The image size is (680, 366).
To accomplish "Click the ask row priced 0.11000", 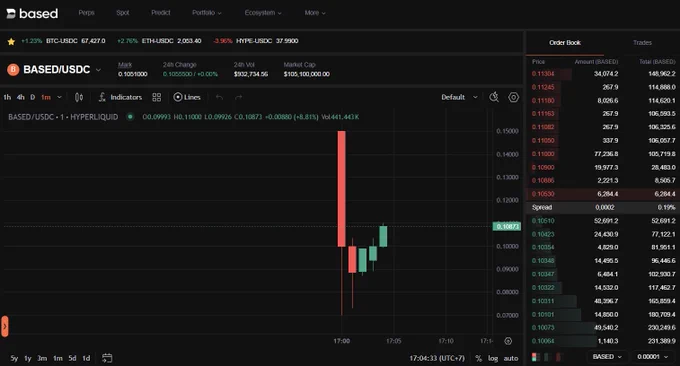I will (603, 154).
